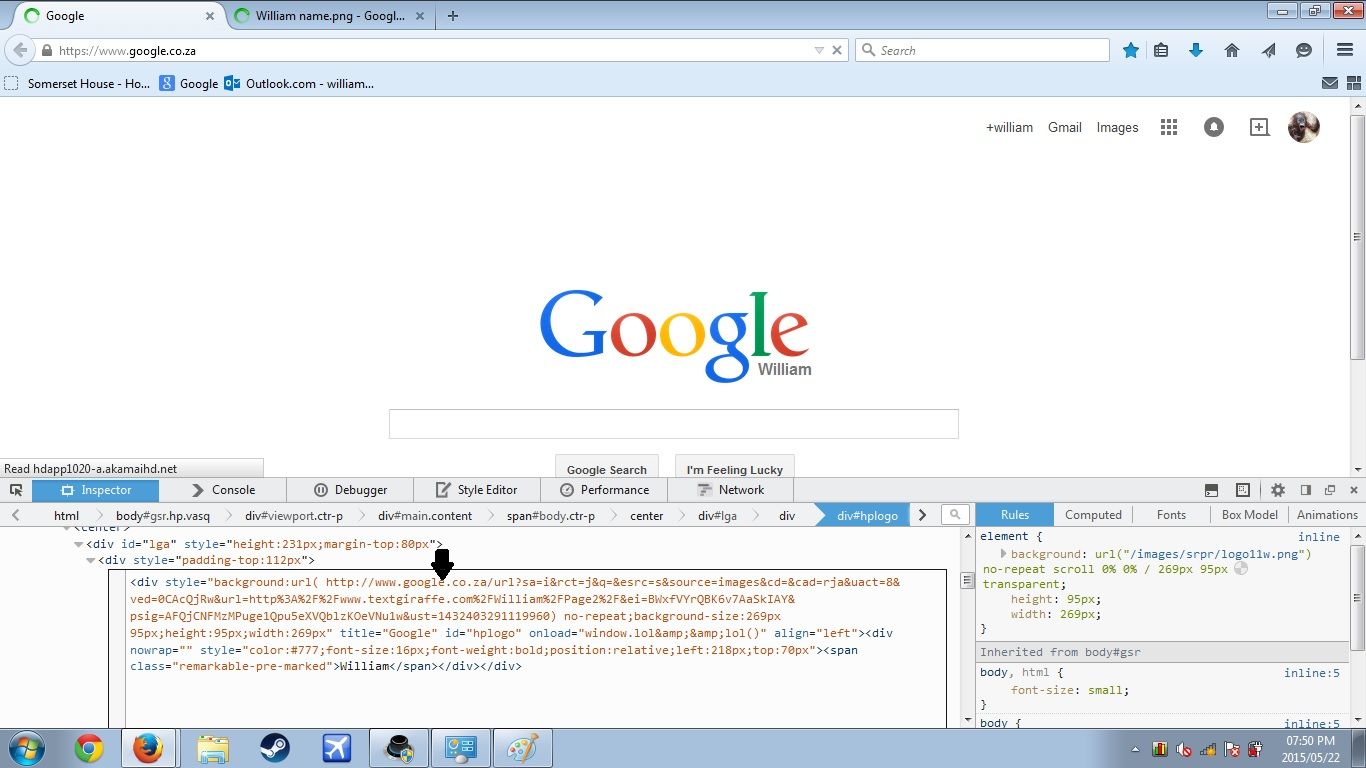Switch to Computed sidebar tab

1093,515
